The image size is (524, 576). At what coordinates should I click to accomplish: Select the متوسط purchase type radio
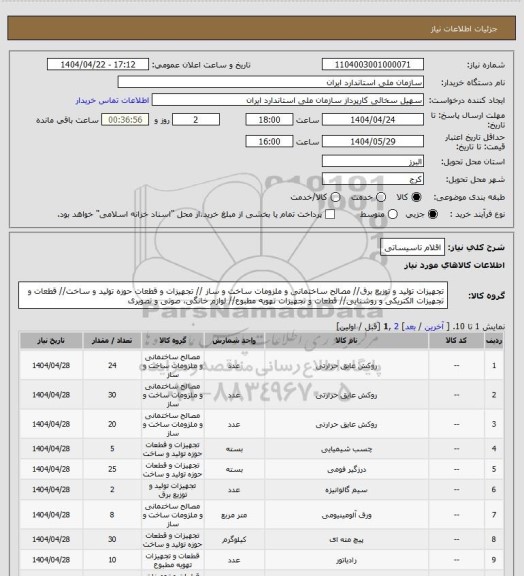coord(393,214)
